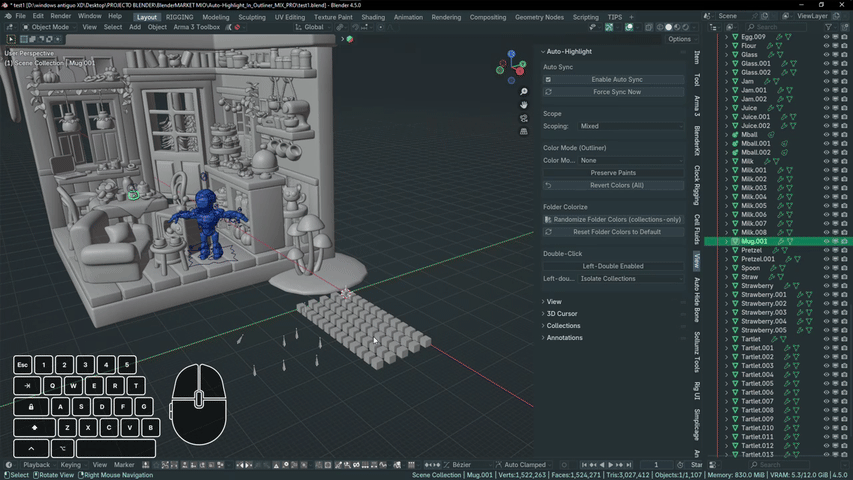Screen dimensions: 853x480
Task: Click the navigation gizmo red X axis
Action: coord(520,71)
